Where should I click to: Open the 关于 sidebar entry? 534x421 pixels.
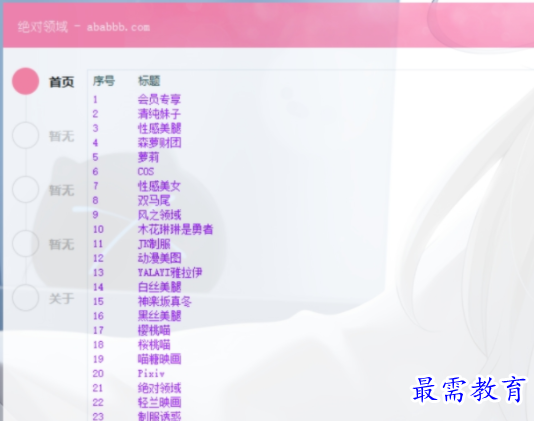61,299
